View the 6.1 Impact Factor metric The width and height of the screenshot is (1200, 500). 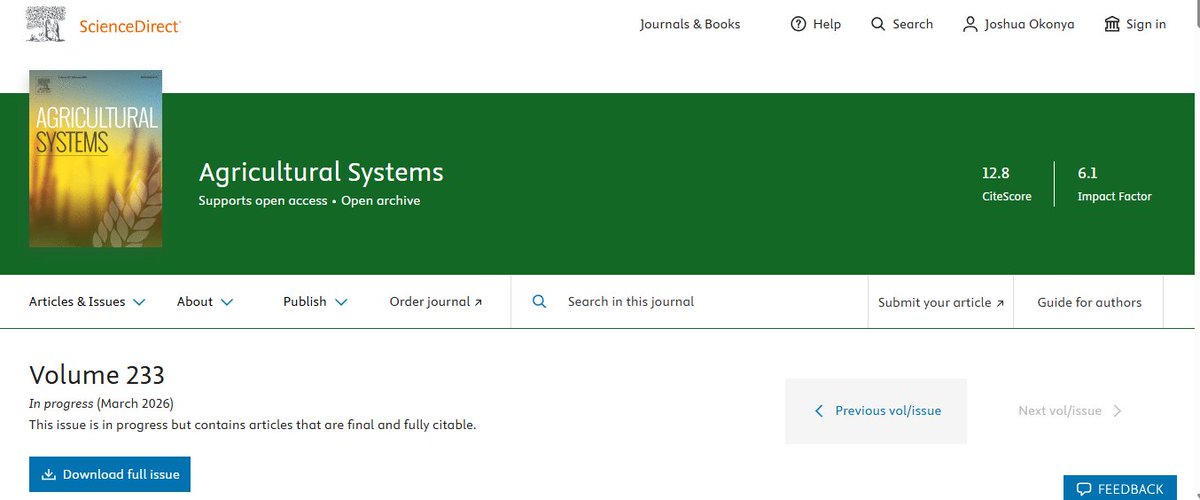click(1114, 184)
